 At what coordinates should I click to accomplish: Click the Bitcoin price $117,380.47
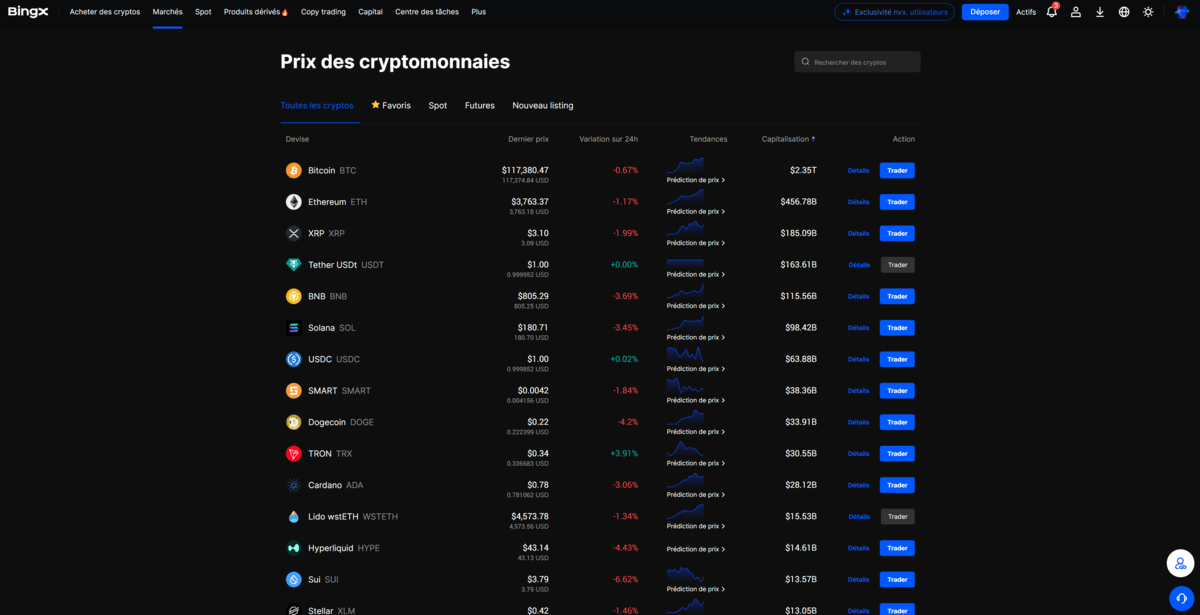pyautogui.click(x=525, y=170)
